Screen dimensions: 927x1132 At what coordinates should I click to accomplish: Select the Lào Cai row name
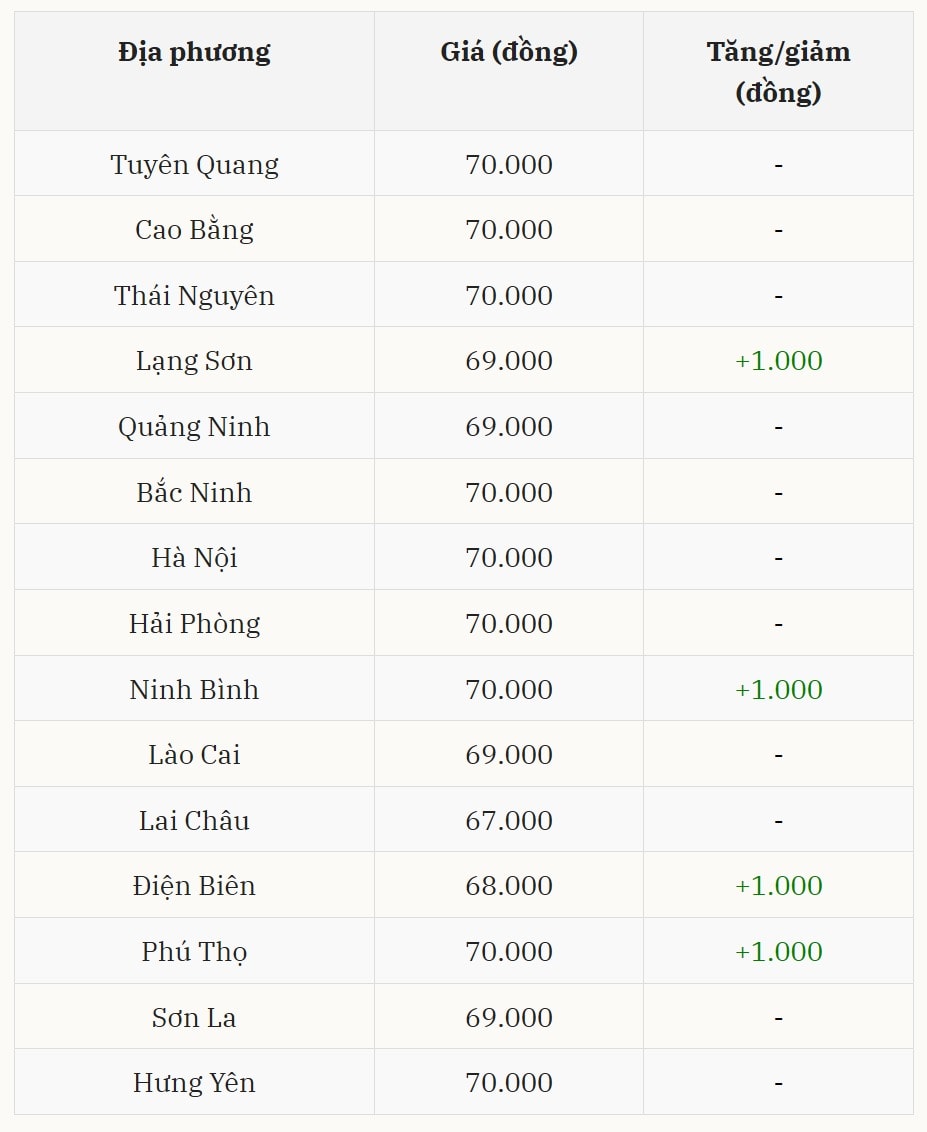coord(194,755)
